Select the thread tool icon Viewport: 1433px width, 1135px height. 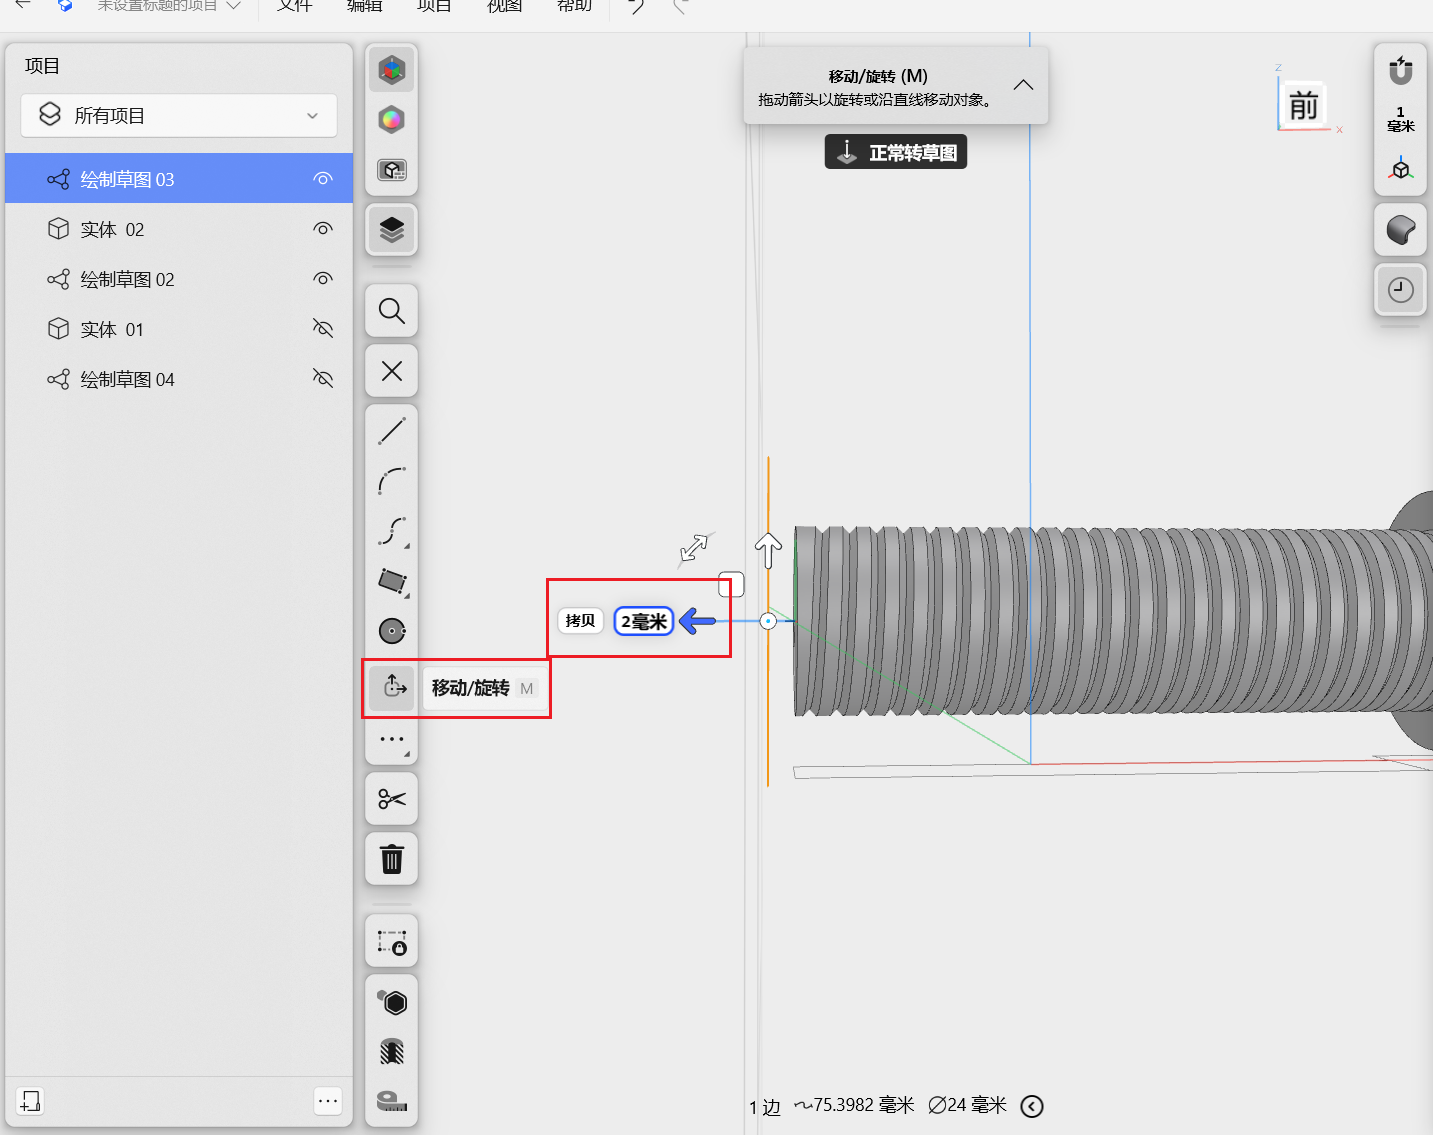392,1051
